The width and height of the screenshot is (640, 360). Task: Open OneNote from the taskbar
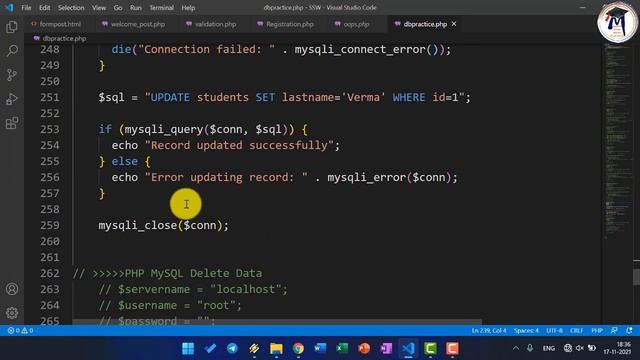386,348
